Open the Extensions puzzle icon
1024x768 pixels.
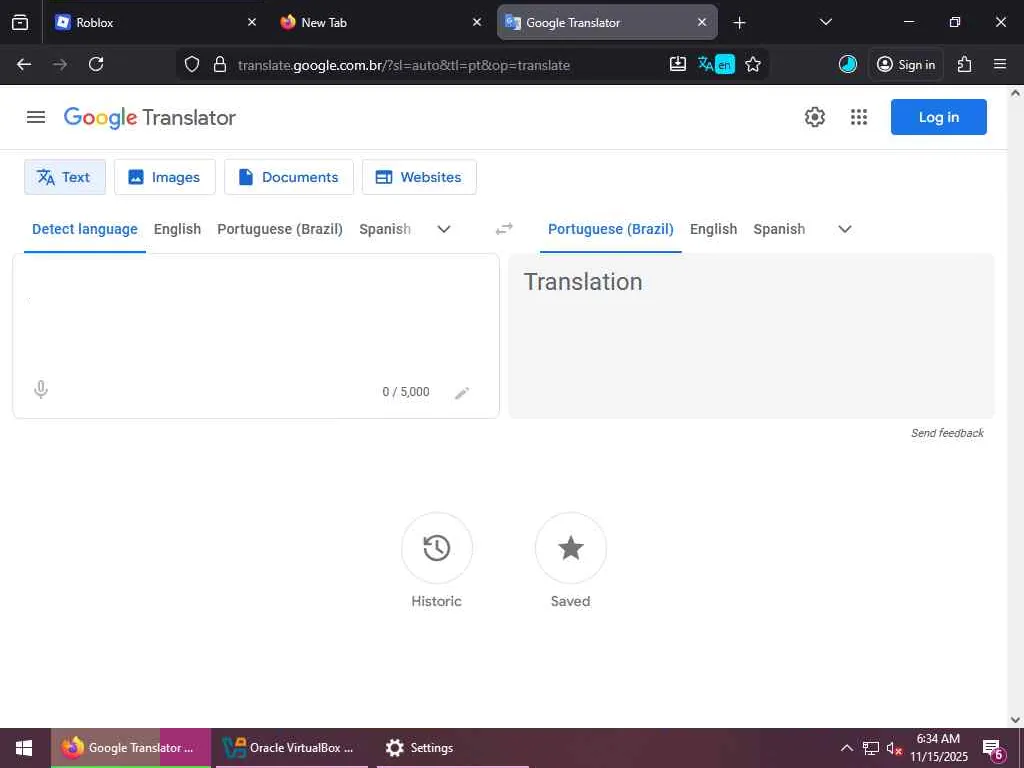pyautogui.click(x=965, y=64)
